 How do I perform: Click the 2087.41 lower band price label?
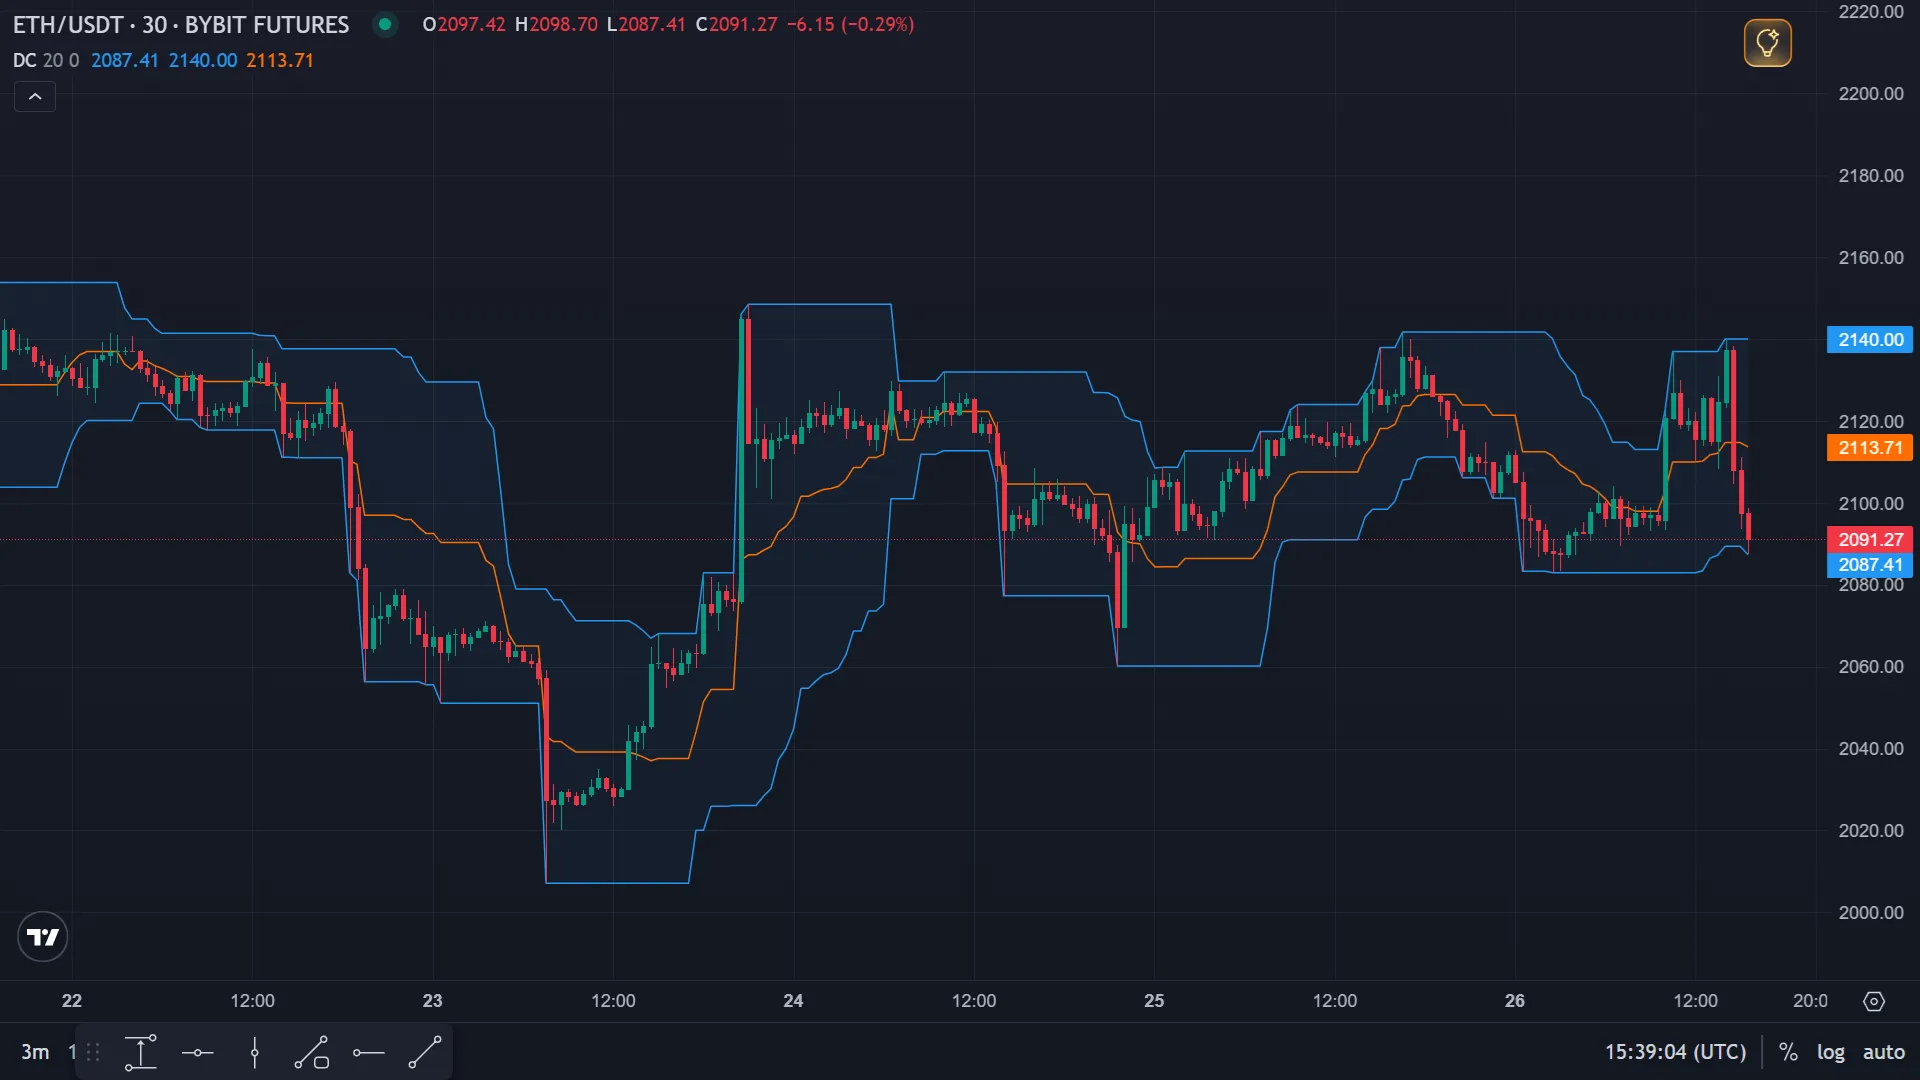click(1869, 565)
